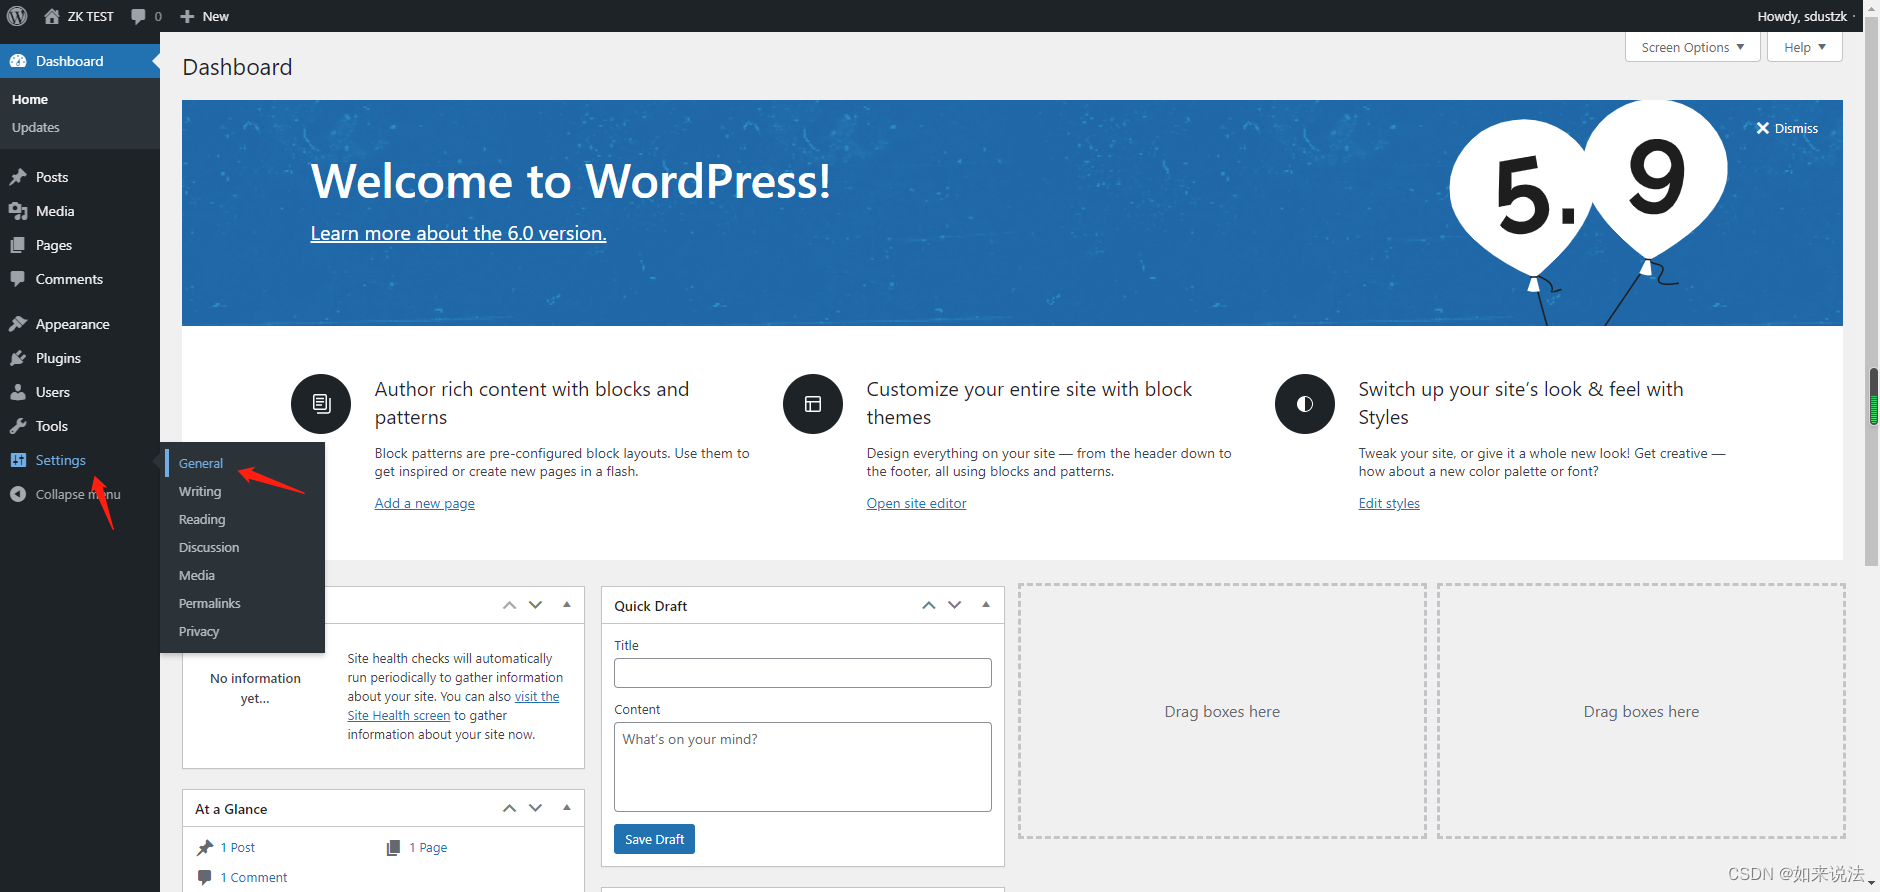This screenshot has width=1880, height=892.
Task: Open the ZK TEST site home icon
Action: (52, 16)
